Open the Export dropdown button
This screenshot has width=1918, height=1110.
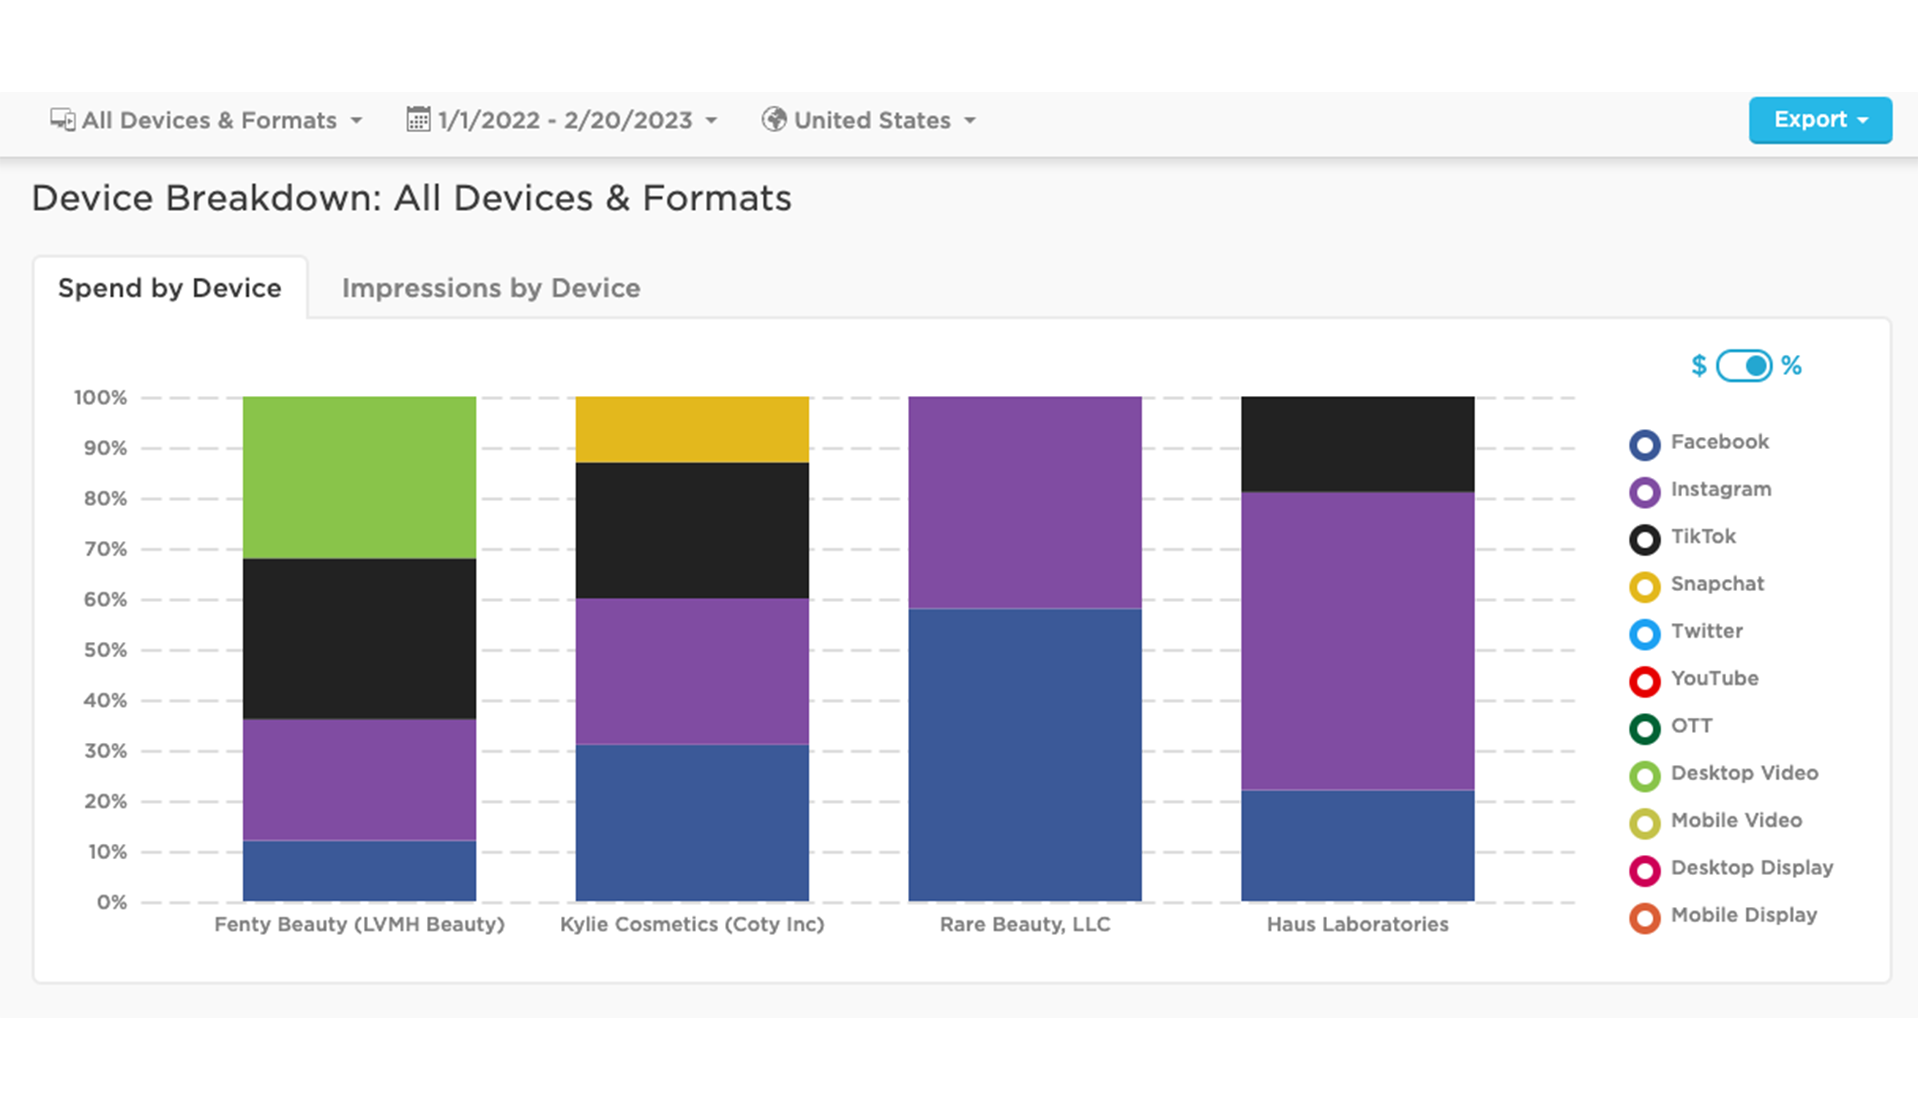(1820, 120)
